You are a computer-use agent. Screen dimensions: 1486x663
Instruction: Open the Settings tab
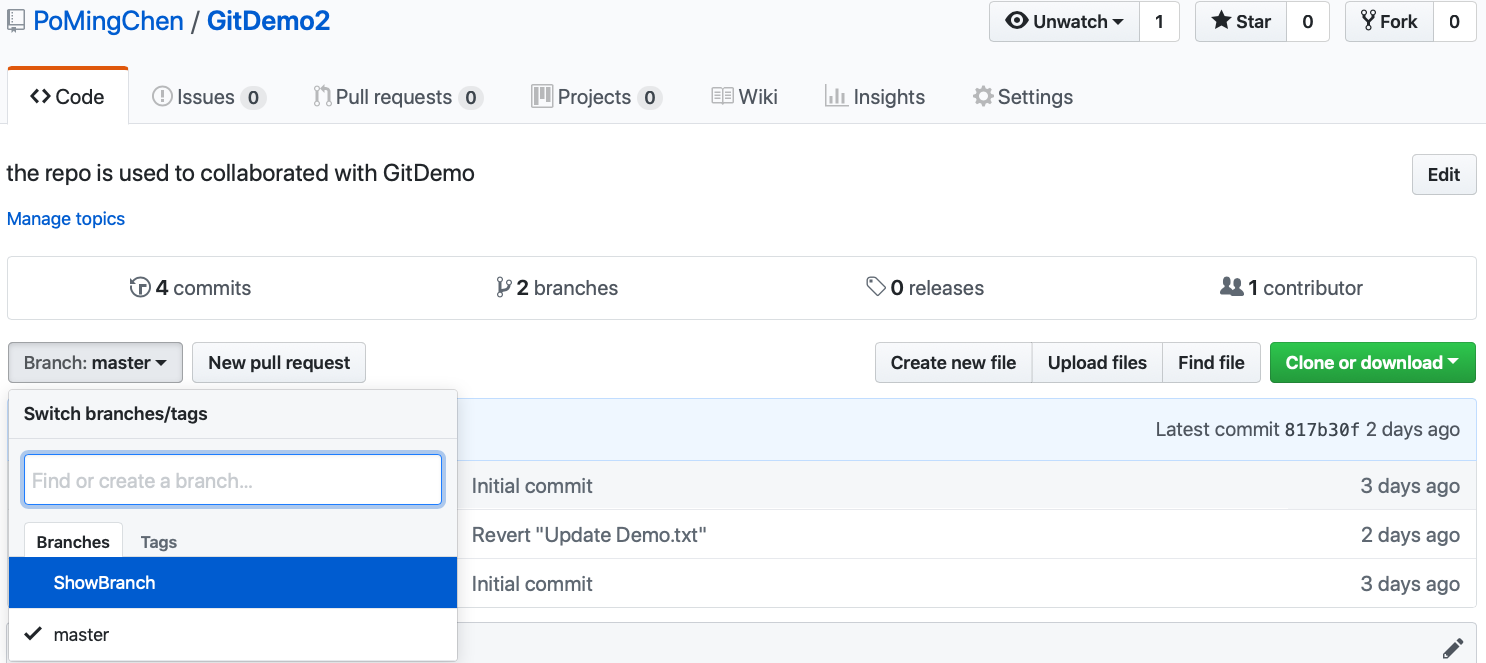[x=1023, y=97]
